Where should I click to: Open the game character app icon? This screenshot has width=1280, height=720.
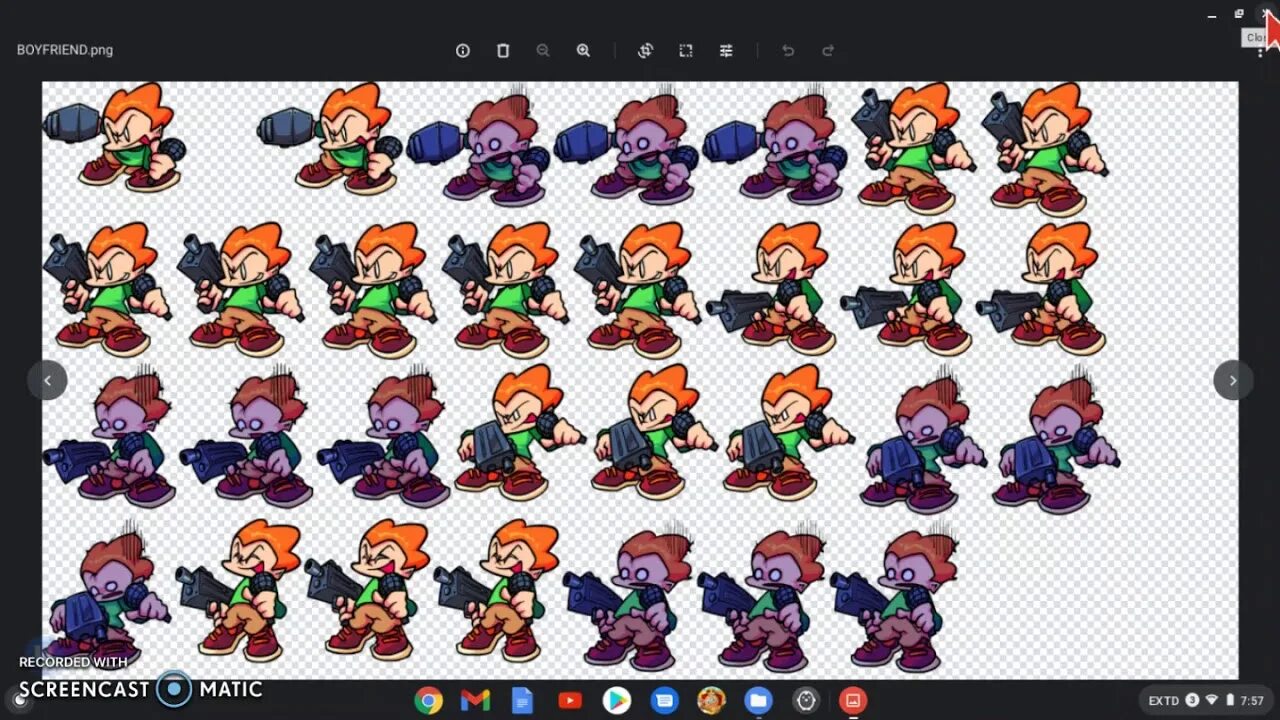[711, 700]
